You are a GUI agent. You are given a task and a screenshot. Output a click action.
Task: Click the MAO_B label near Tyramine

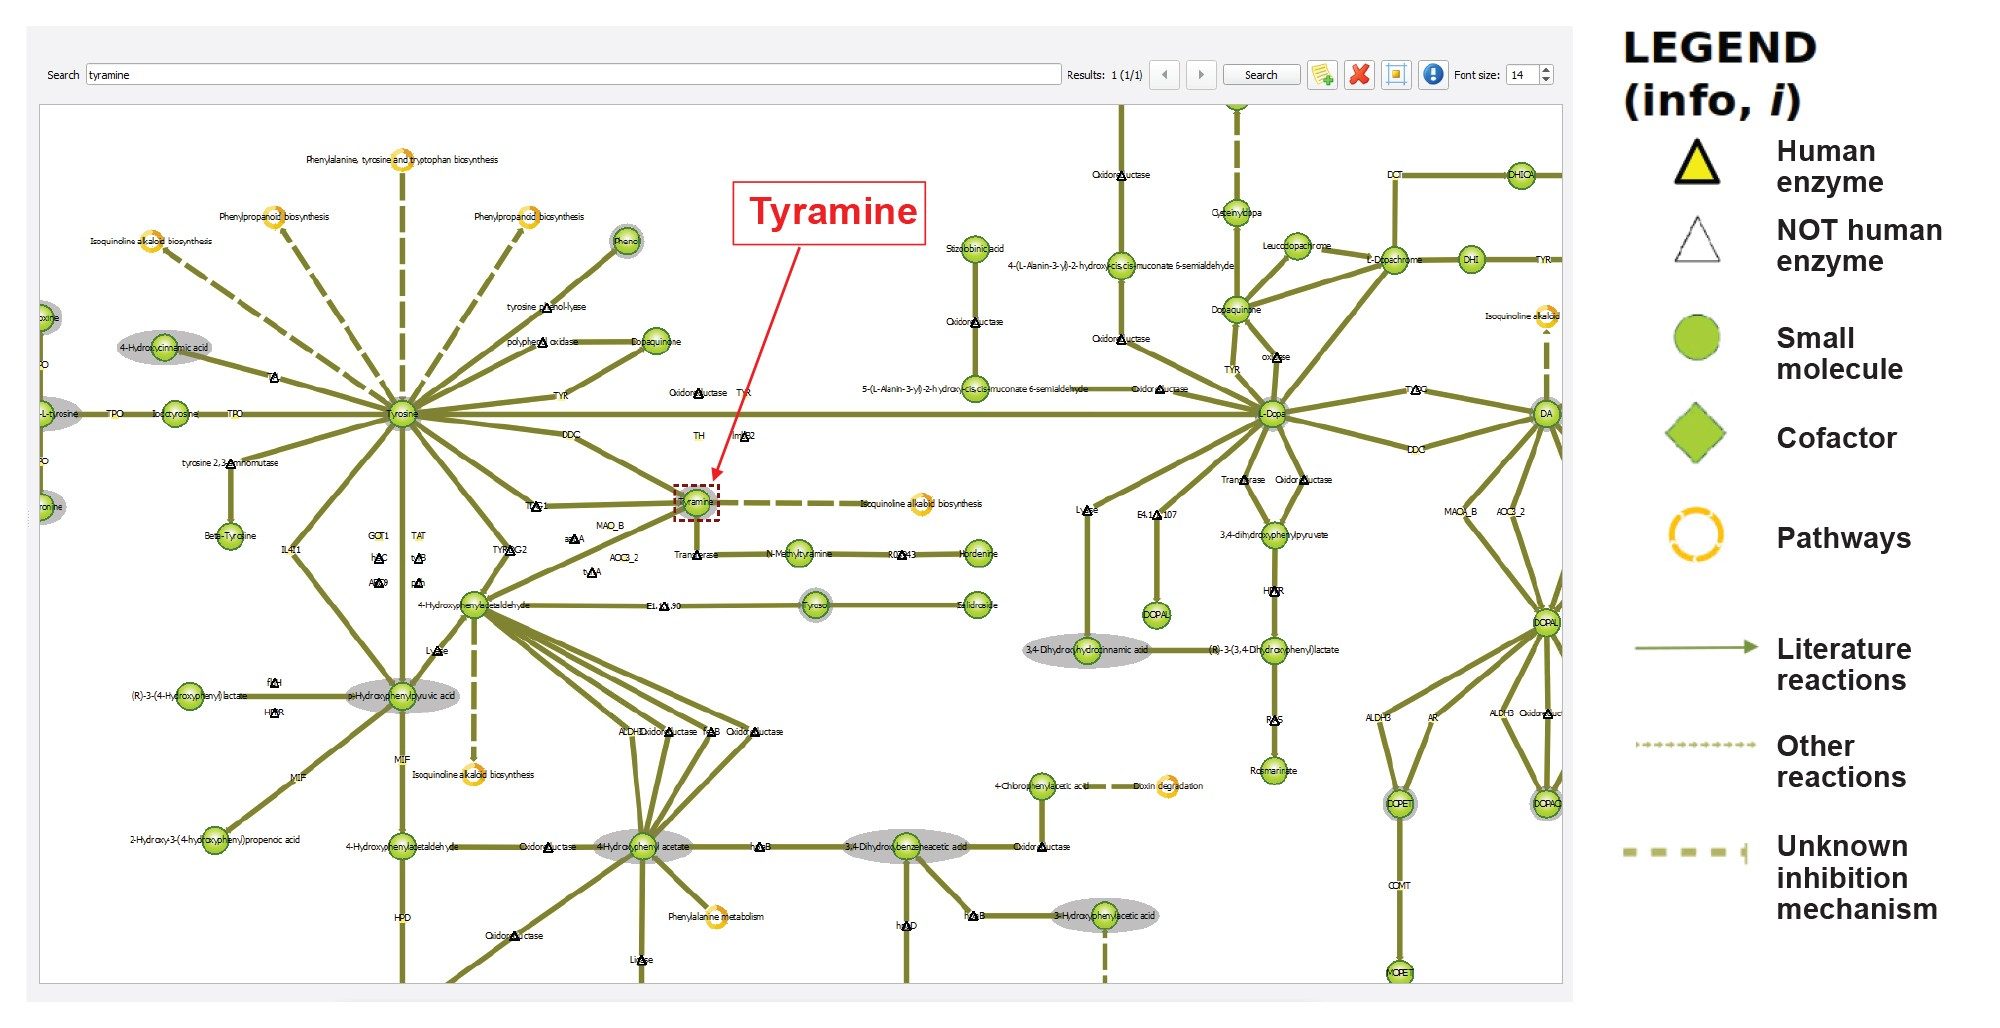(610, 526)
